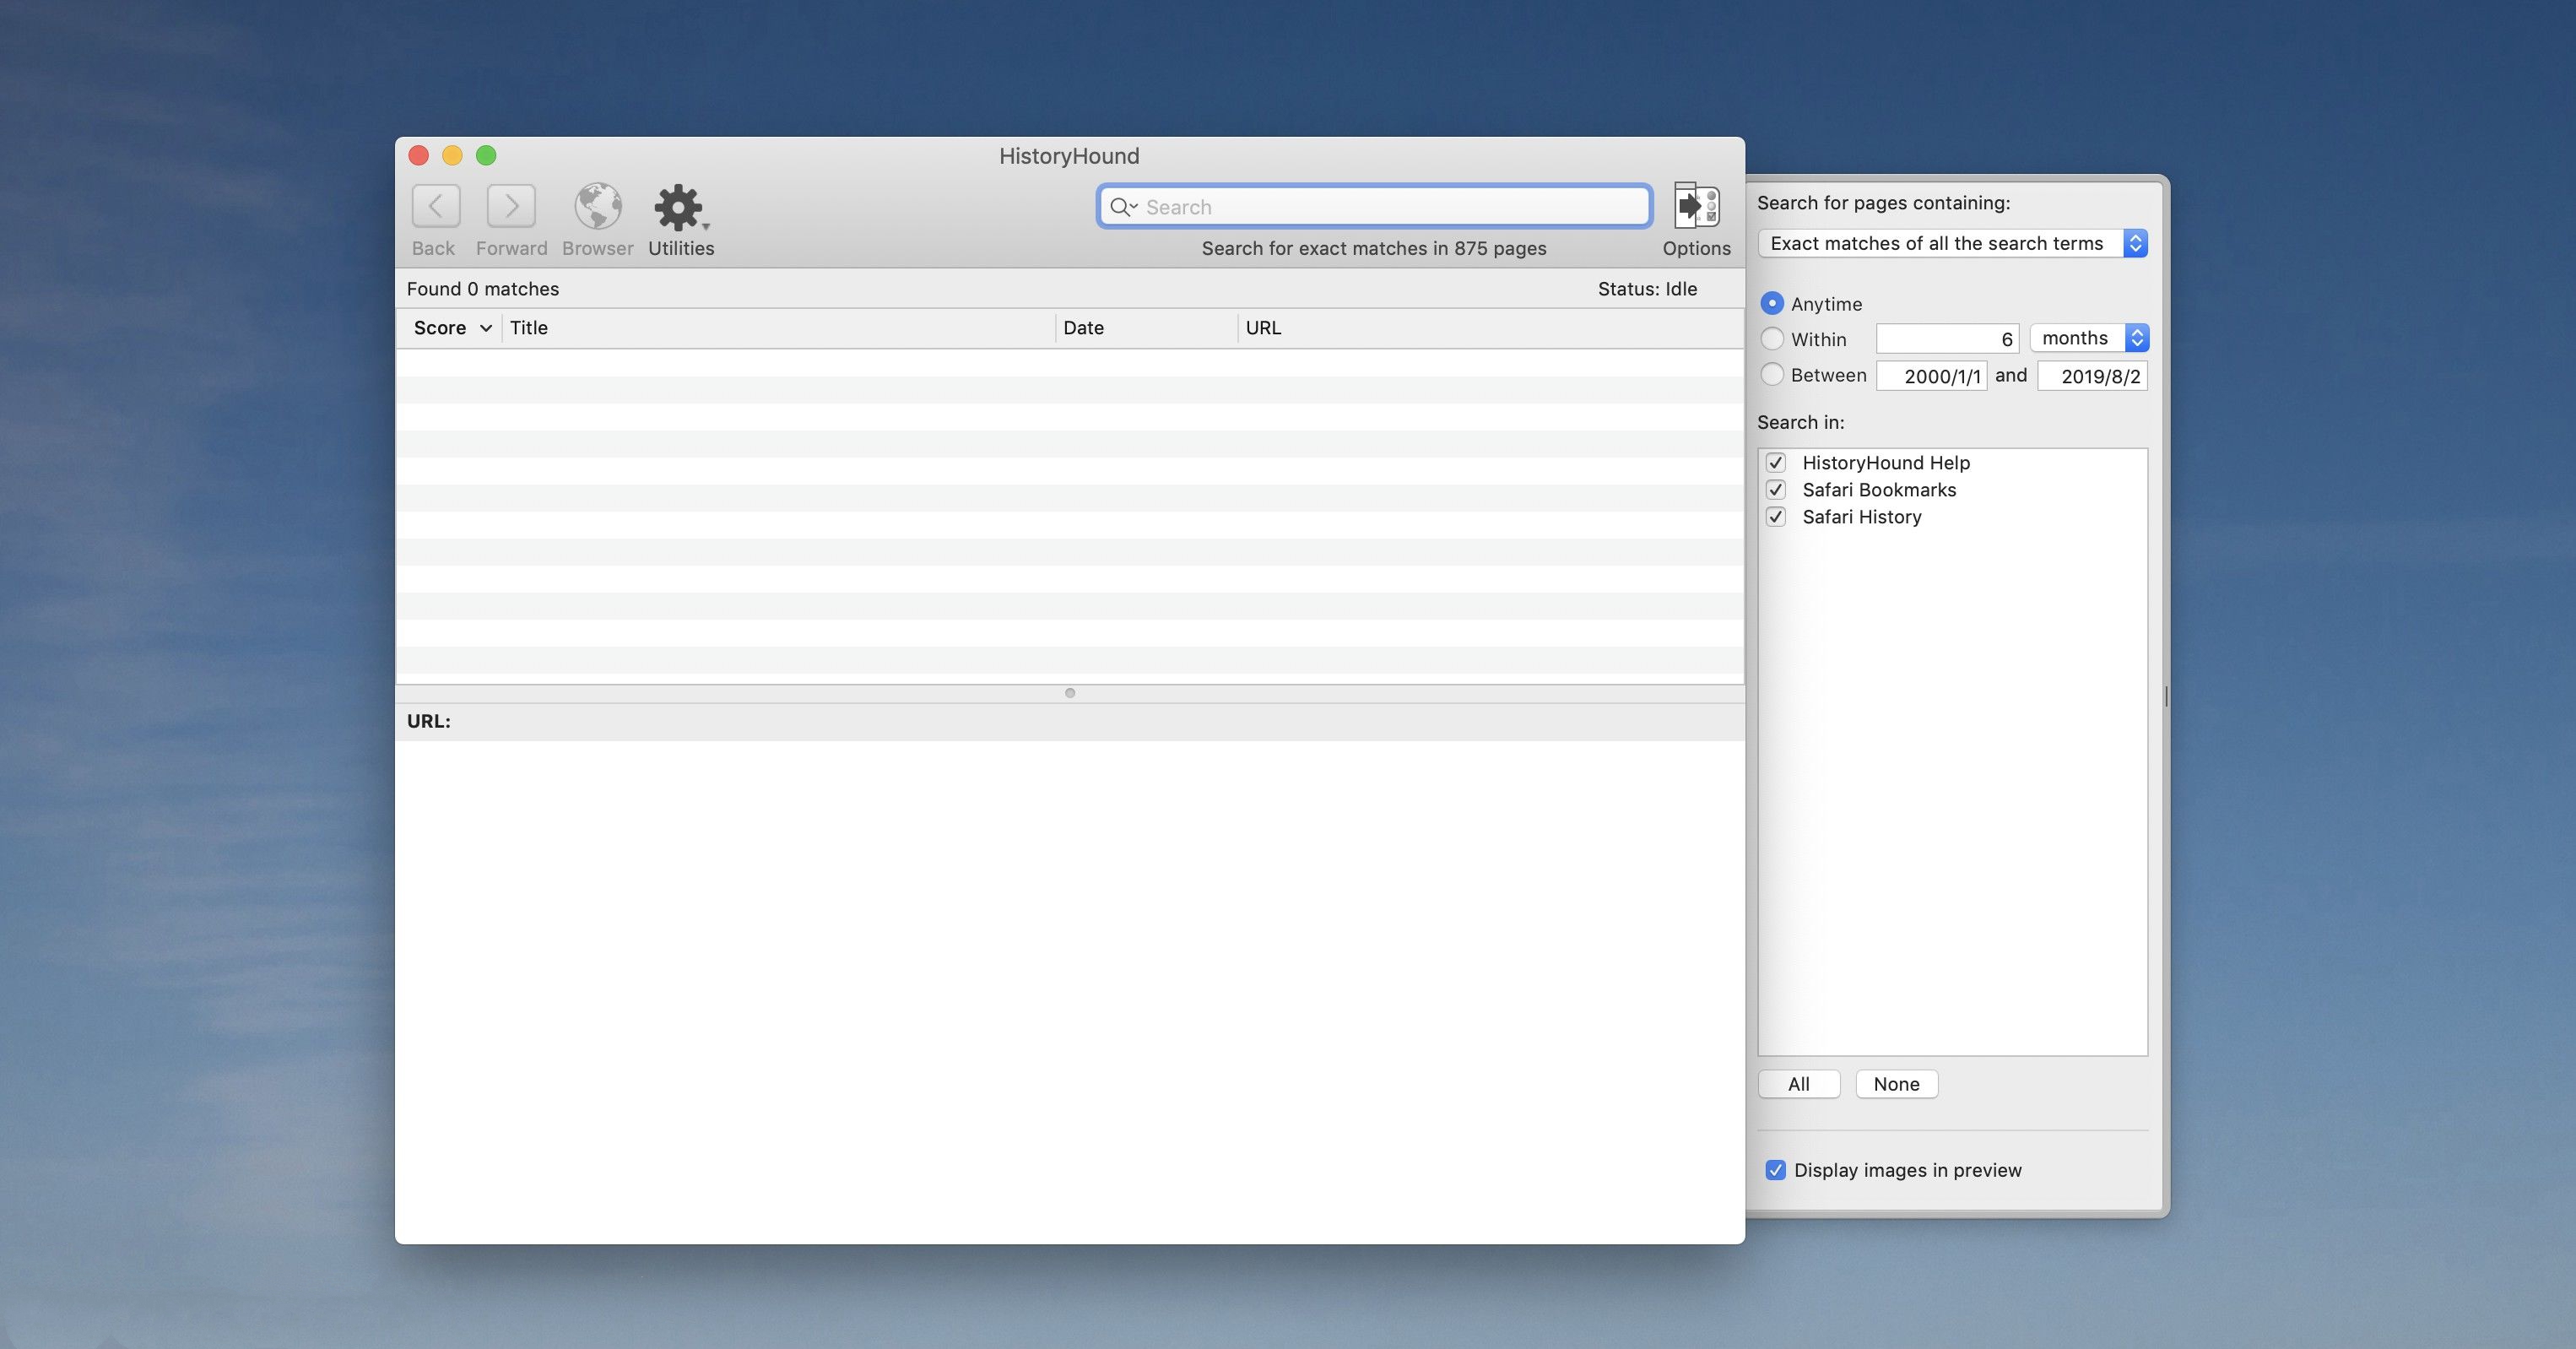This screenshot has height=1349, width=2576.
Task: Disable Display images in preview
Action: click(1776, 1170)
